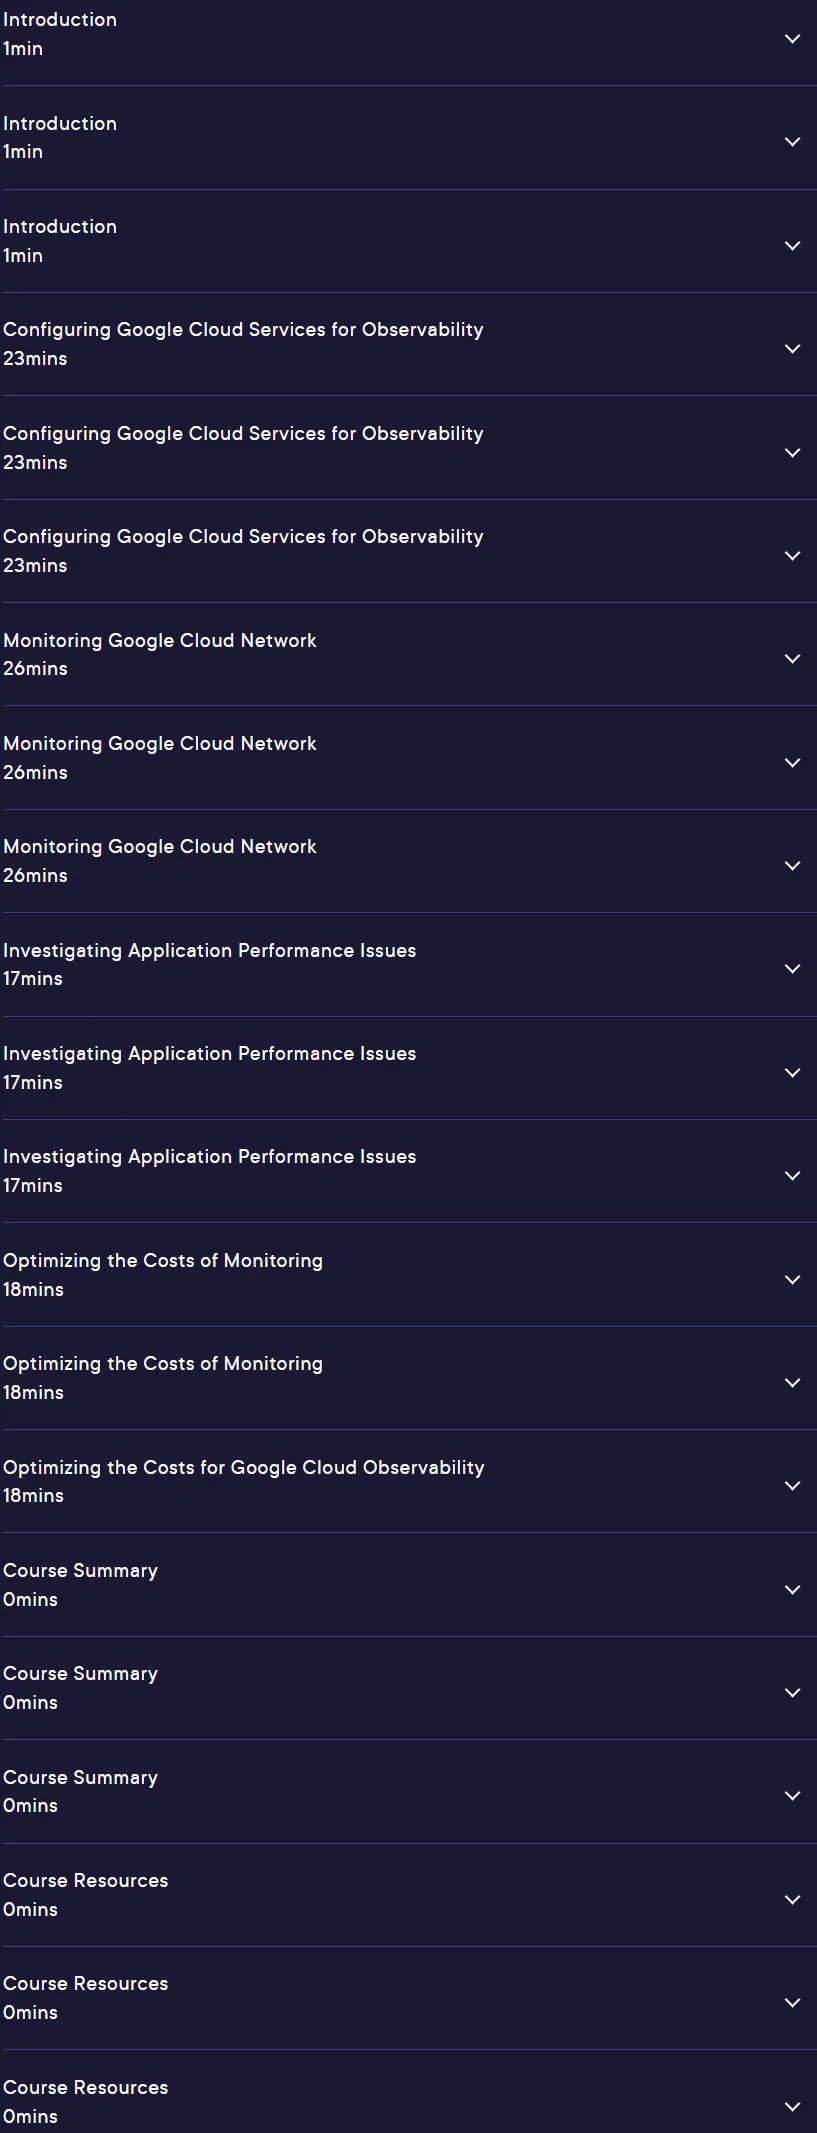Click chevron for Optimizing the Costs for Google Cloud Observability
817x2133 pixels.
click(792, 1486)
